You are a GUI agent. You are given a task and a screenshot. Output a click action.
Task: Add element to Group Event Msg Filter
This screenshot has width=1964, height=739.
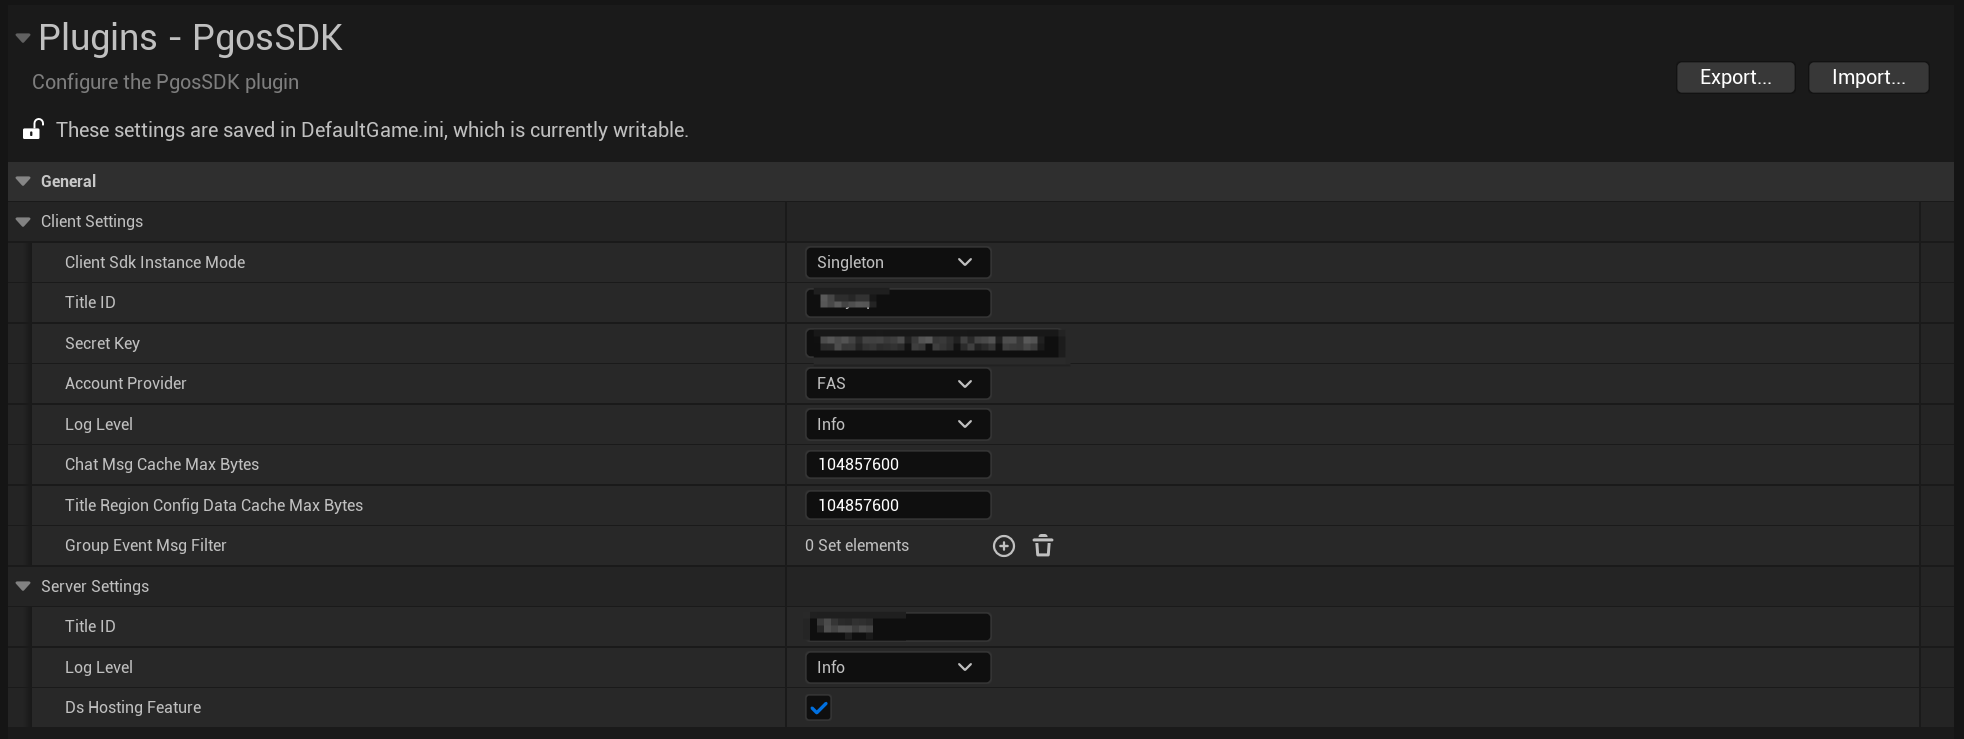click(1004, 546)
